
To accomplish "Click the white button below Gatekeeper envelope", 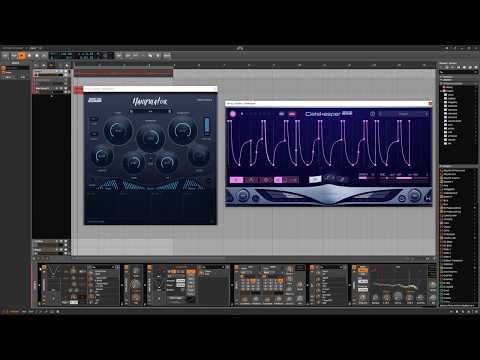I will [x=315, y=179].
